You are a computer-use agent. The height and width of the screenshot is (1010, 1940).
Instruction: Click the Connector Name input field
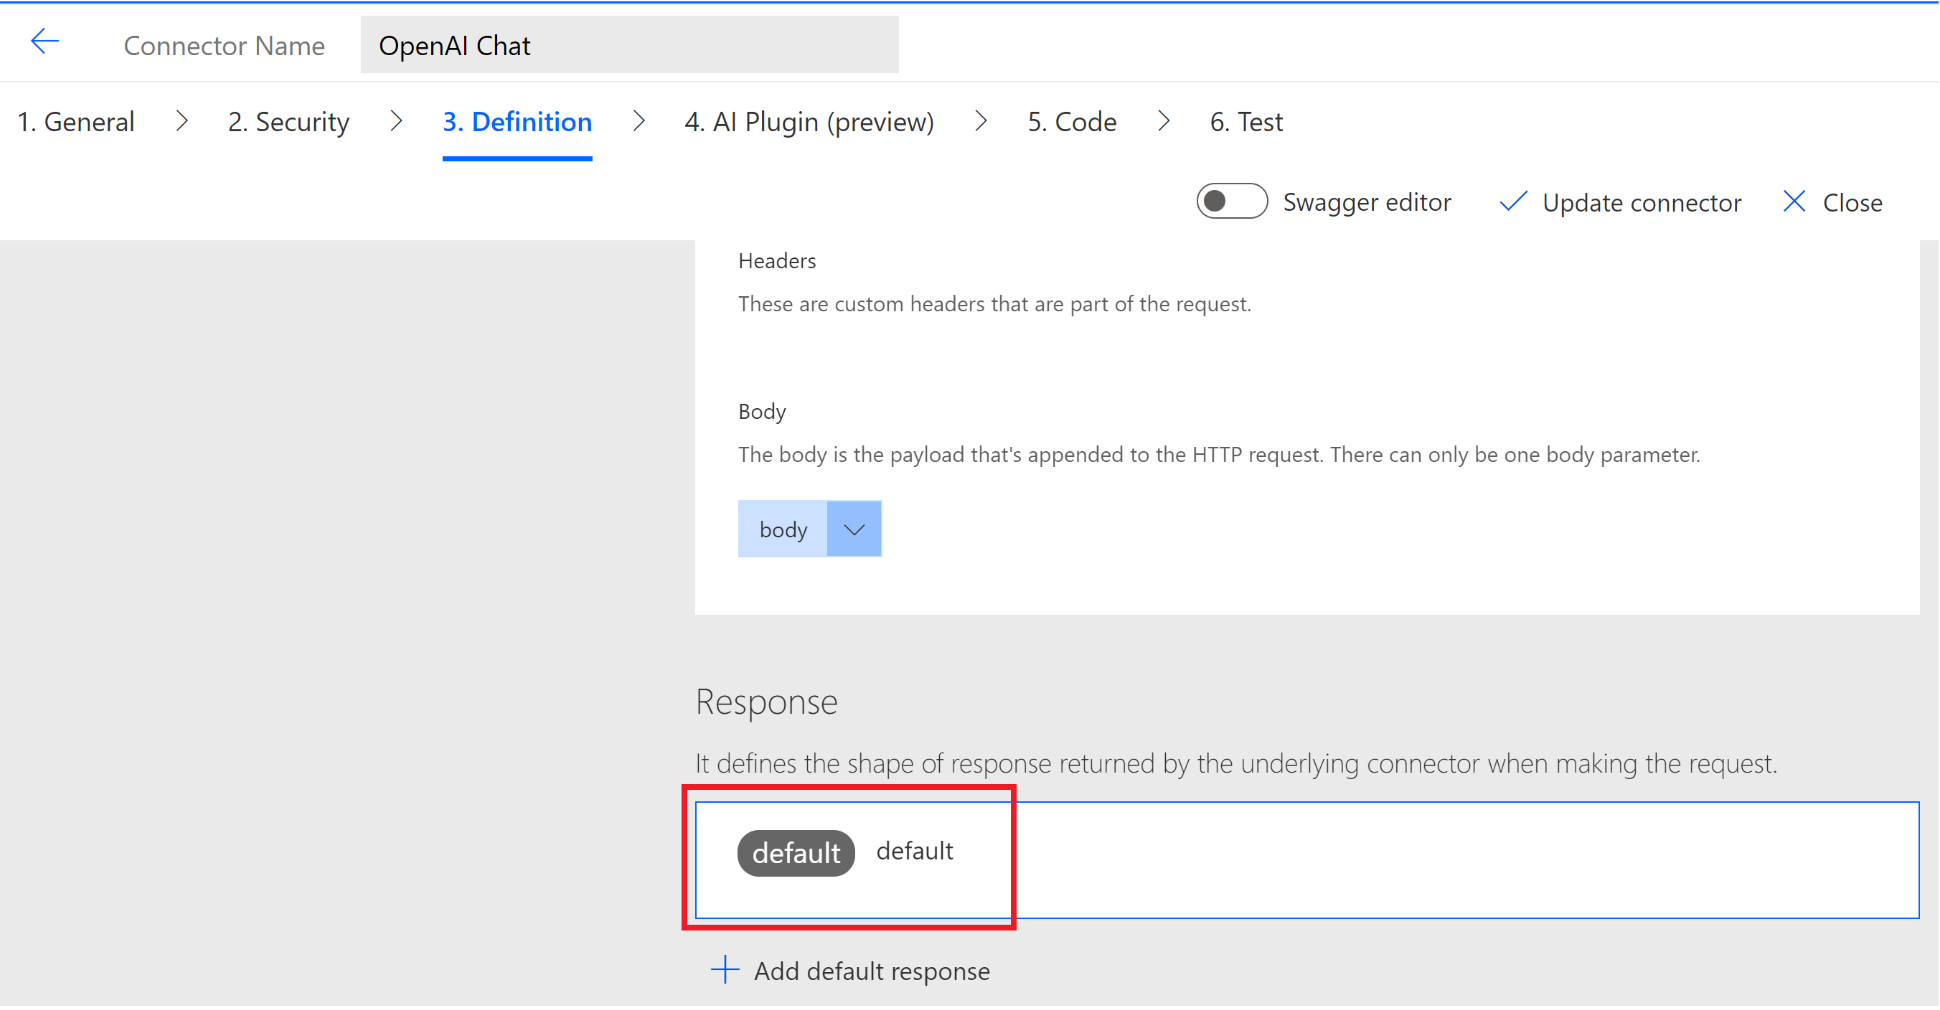pos(629,46)
